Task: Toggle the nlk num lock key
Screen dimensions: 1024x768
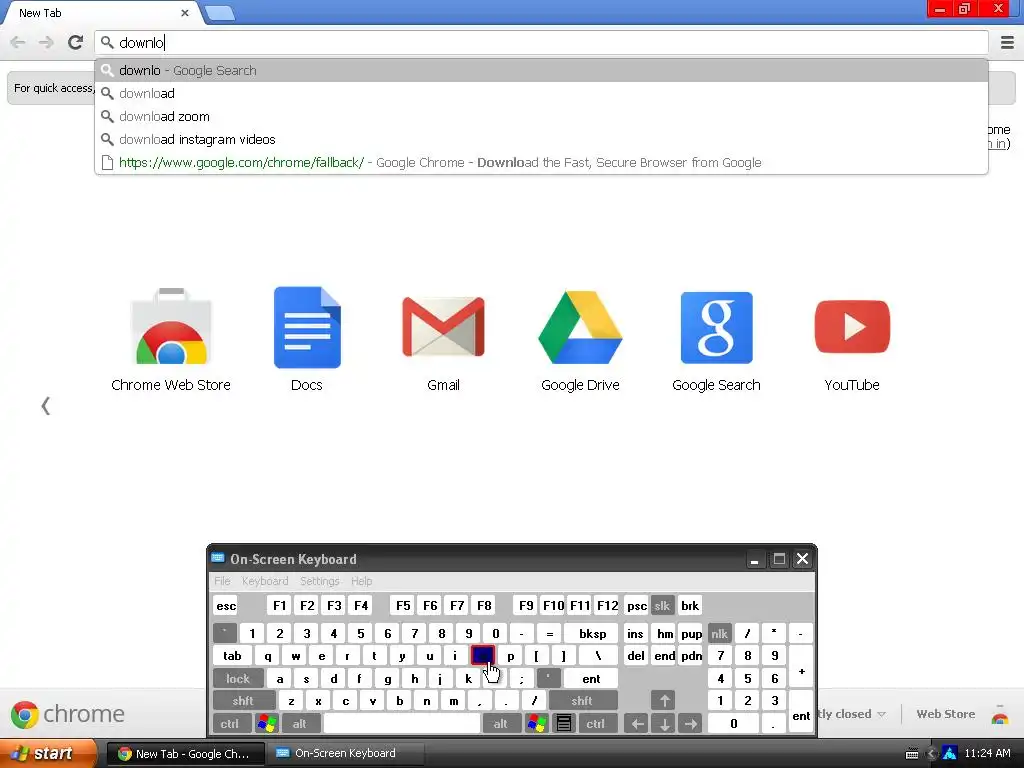Action: point(719,633)
